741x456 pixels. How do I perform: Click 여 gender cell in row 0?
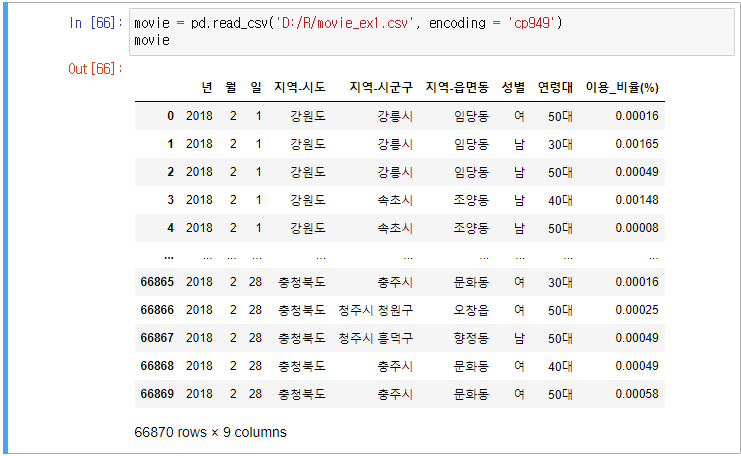(x=519, y=116)
